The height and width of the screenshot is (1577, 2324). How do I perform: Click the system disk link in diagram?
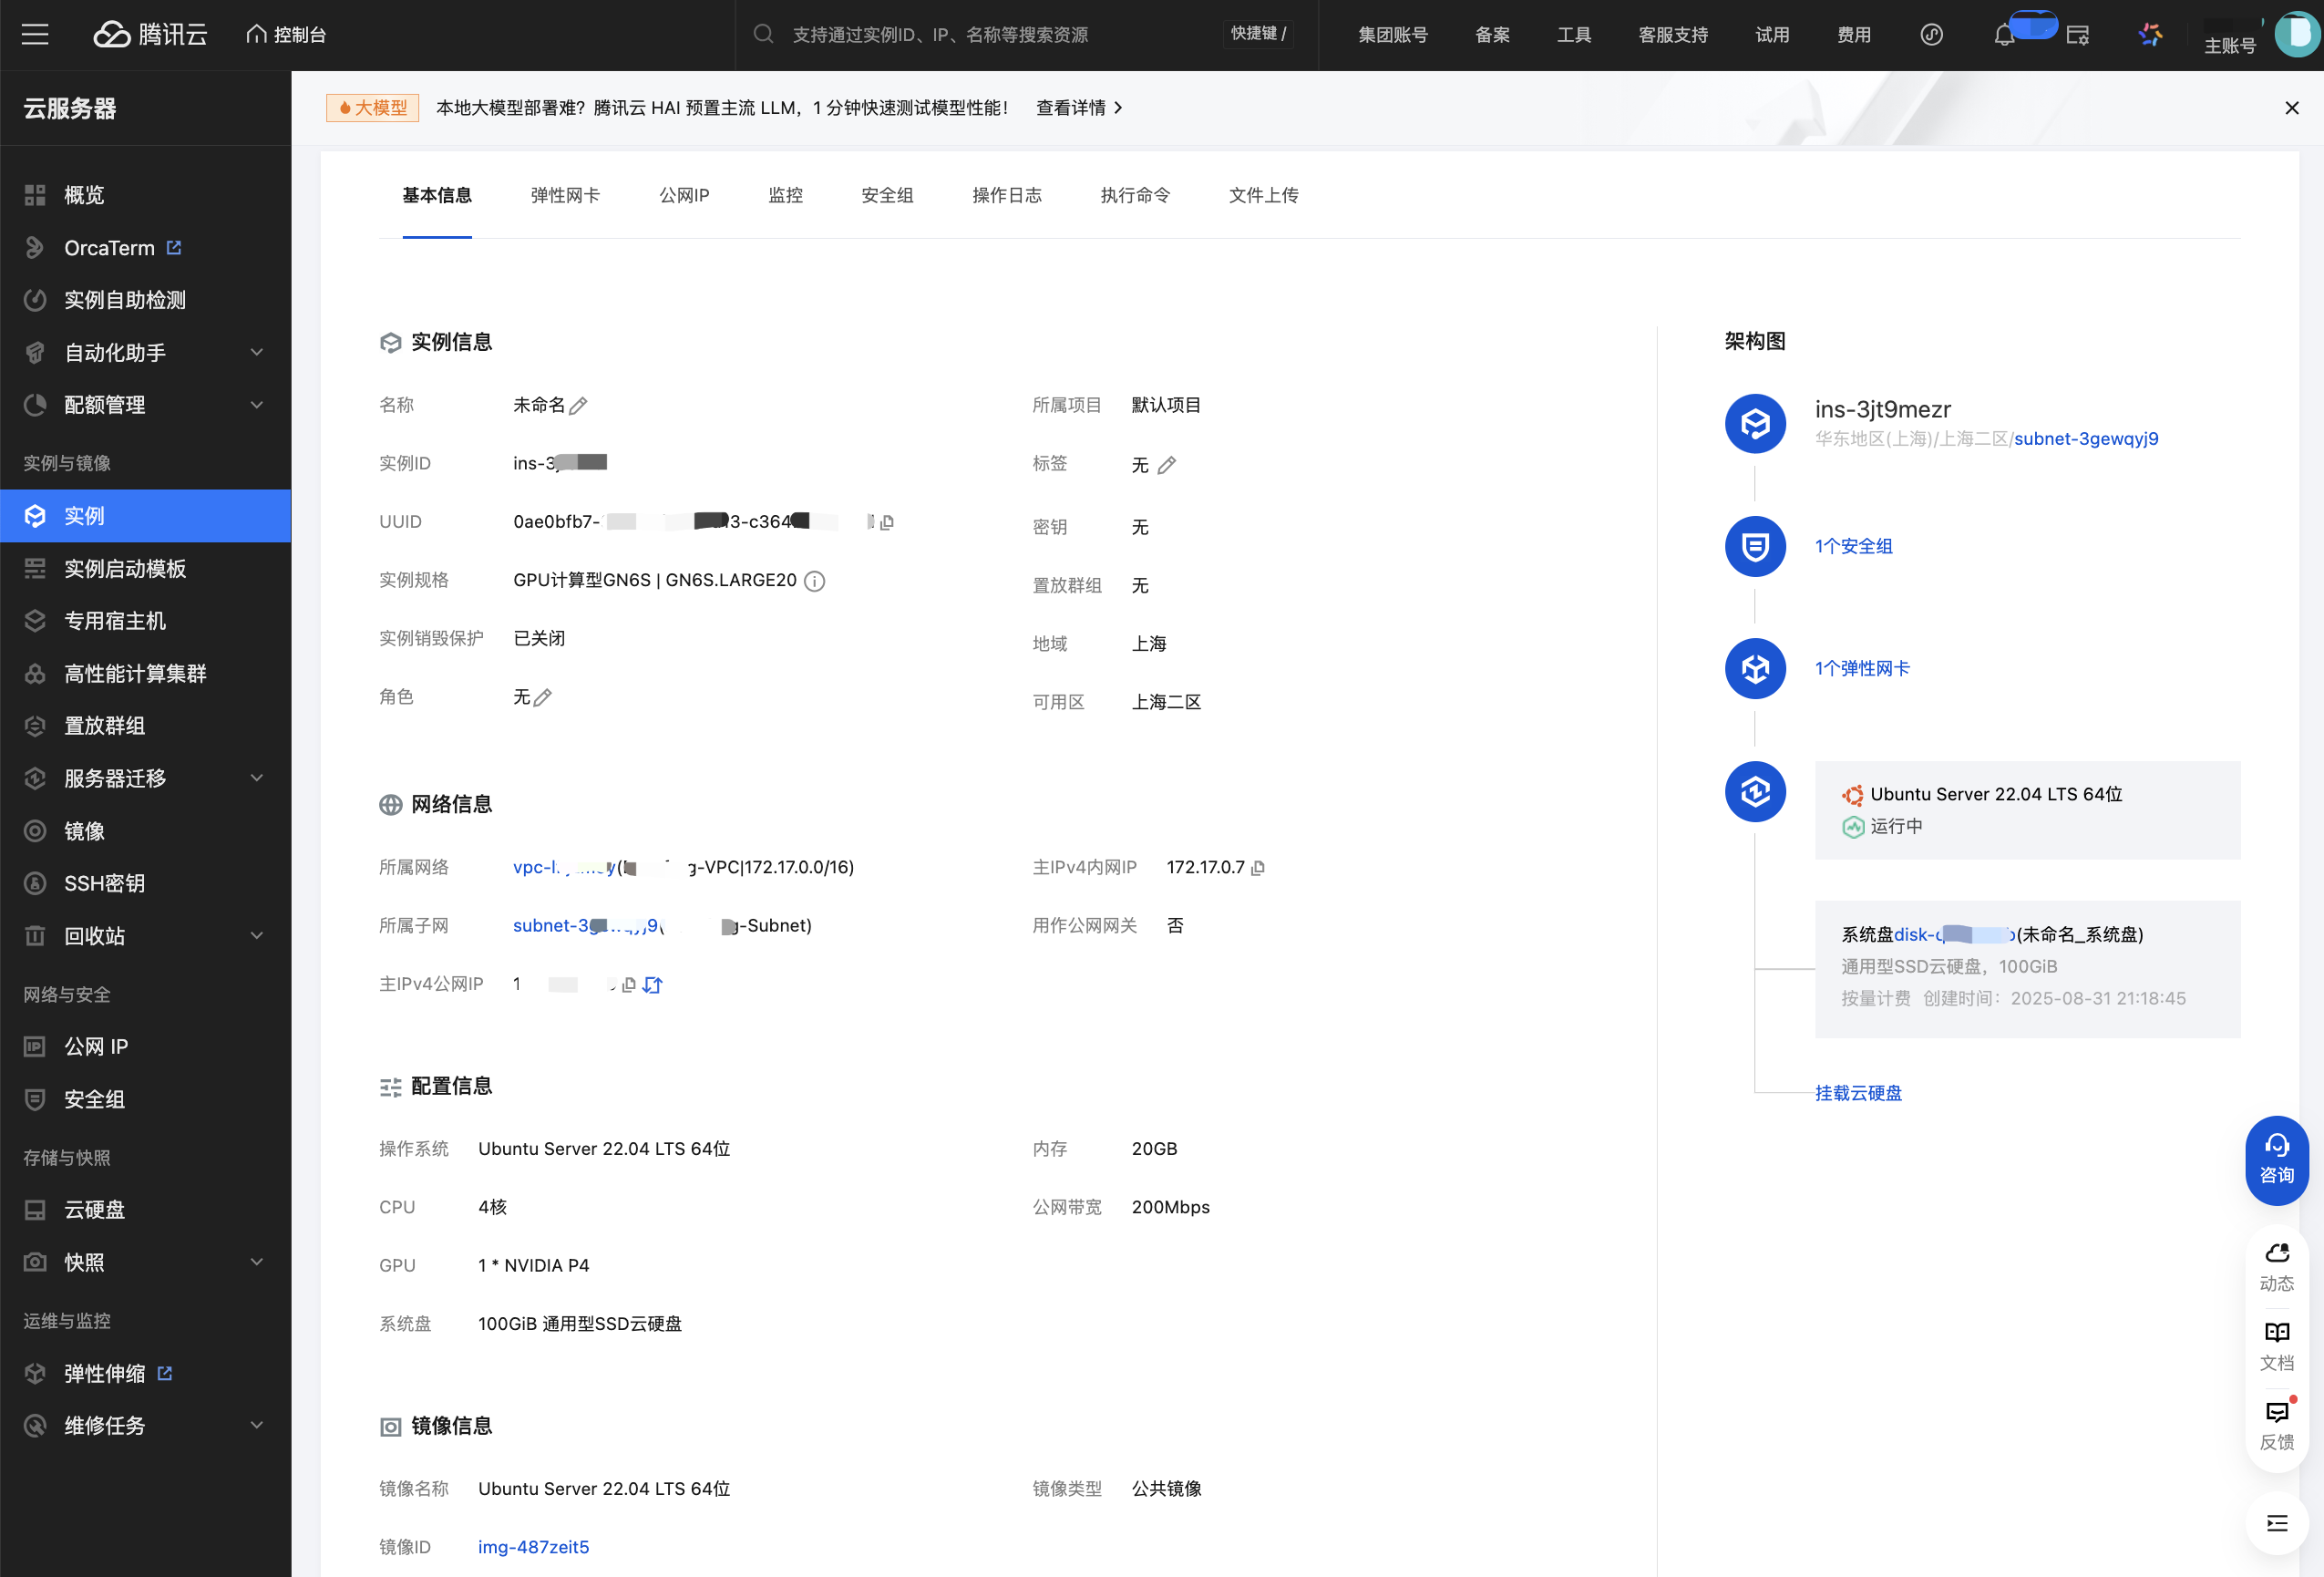[x=1953, y=934]
